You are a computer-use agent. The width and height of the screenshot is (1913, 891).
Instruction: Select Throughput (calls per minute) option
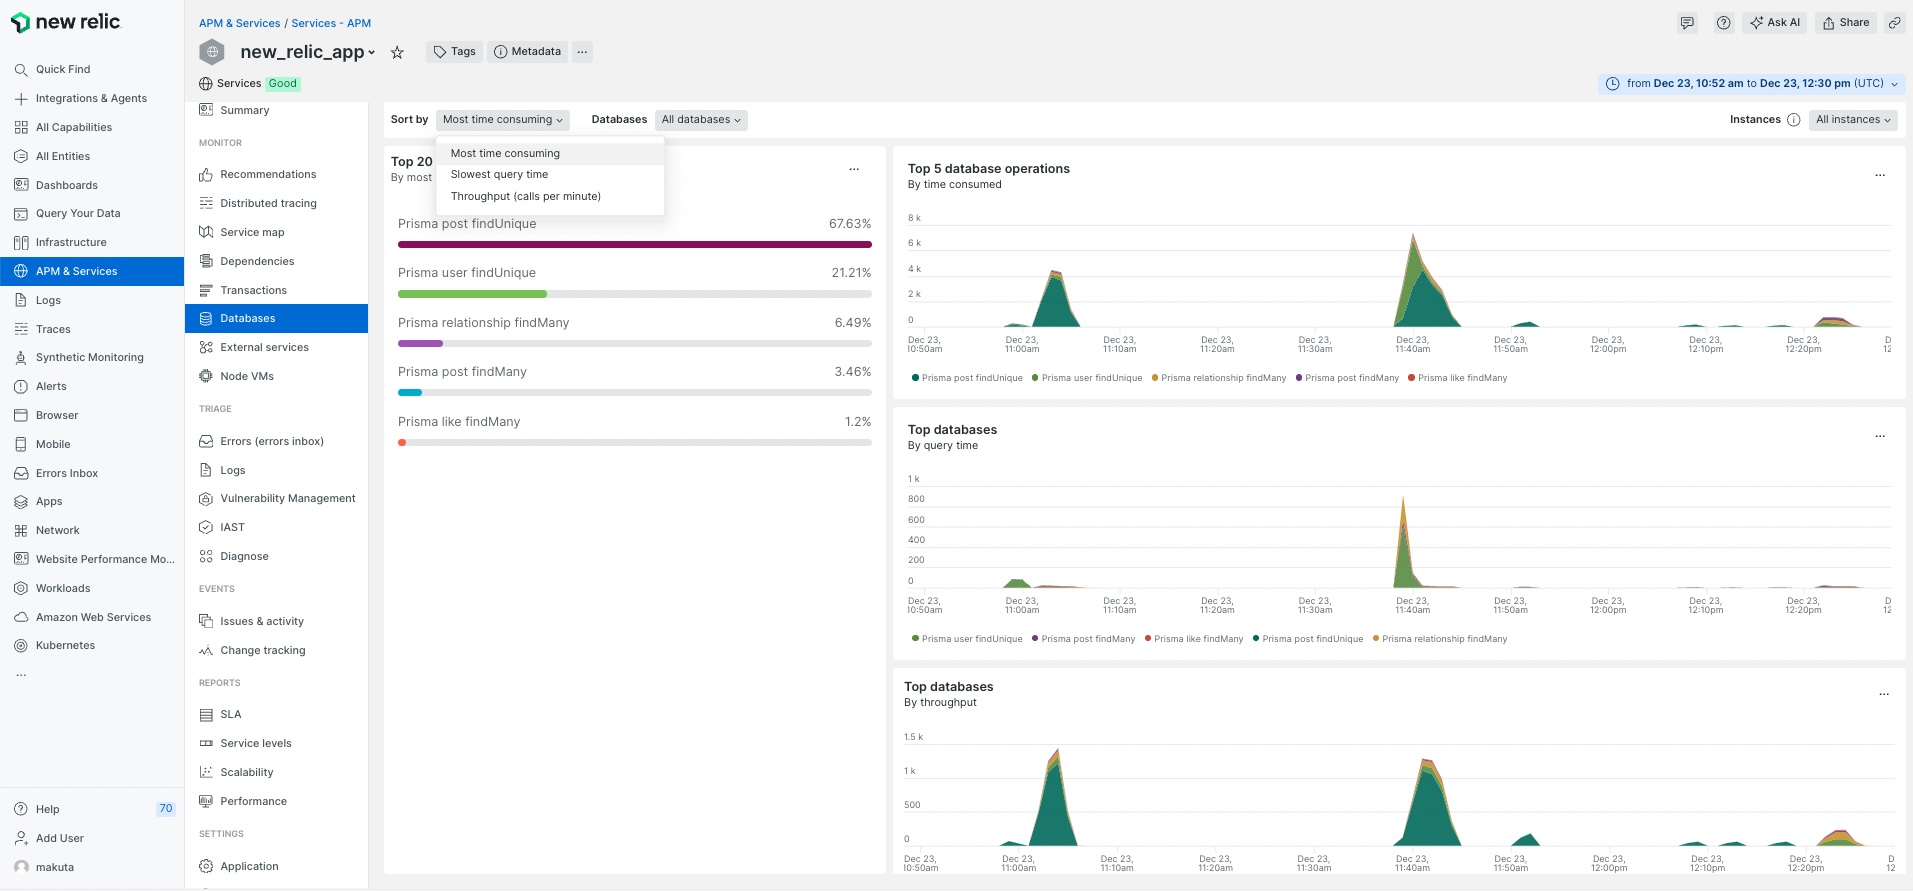tap(550, 196)
